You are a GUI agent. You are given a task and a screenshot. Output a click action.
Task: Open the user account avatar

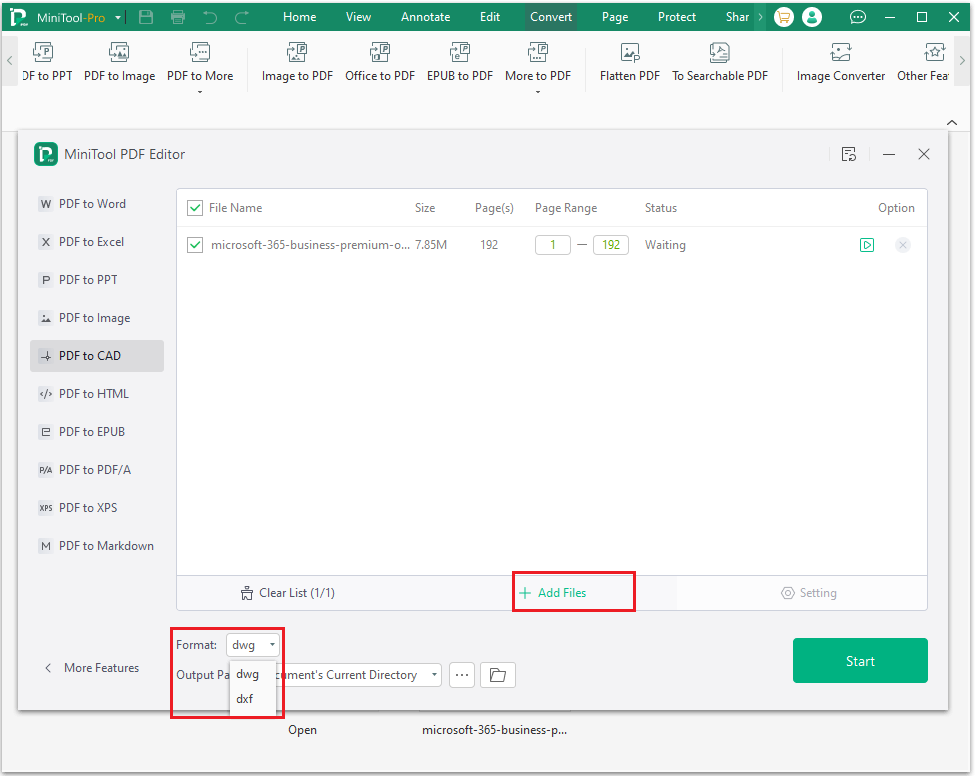(x=811, y=17)
